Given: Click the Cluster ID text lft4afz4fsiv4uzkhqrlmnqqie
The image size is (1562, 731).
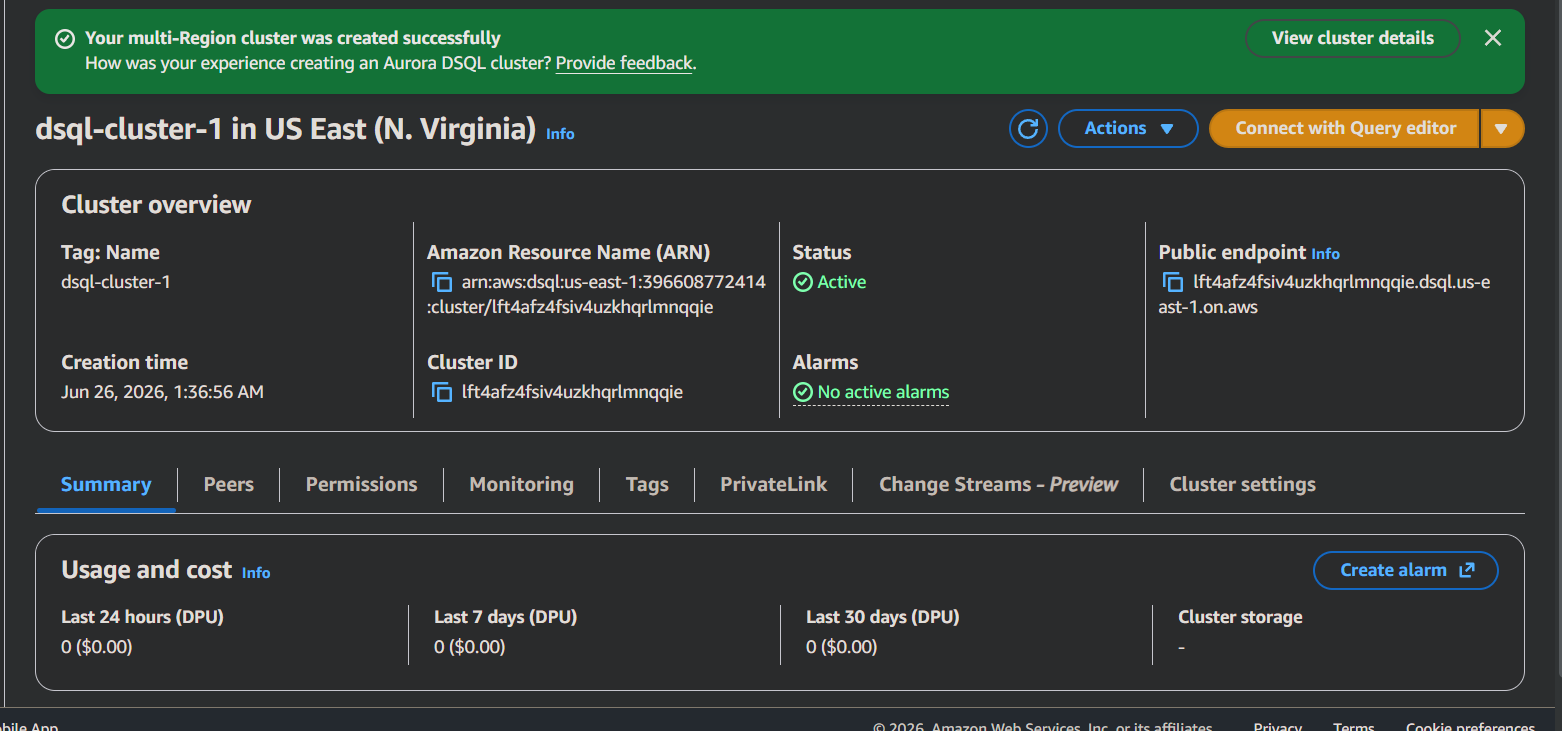Looking at the screenshot, I should click(572, 392).
